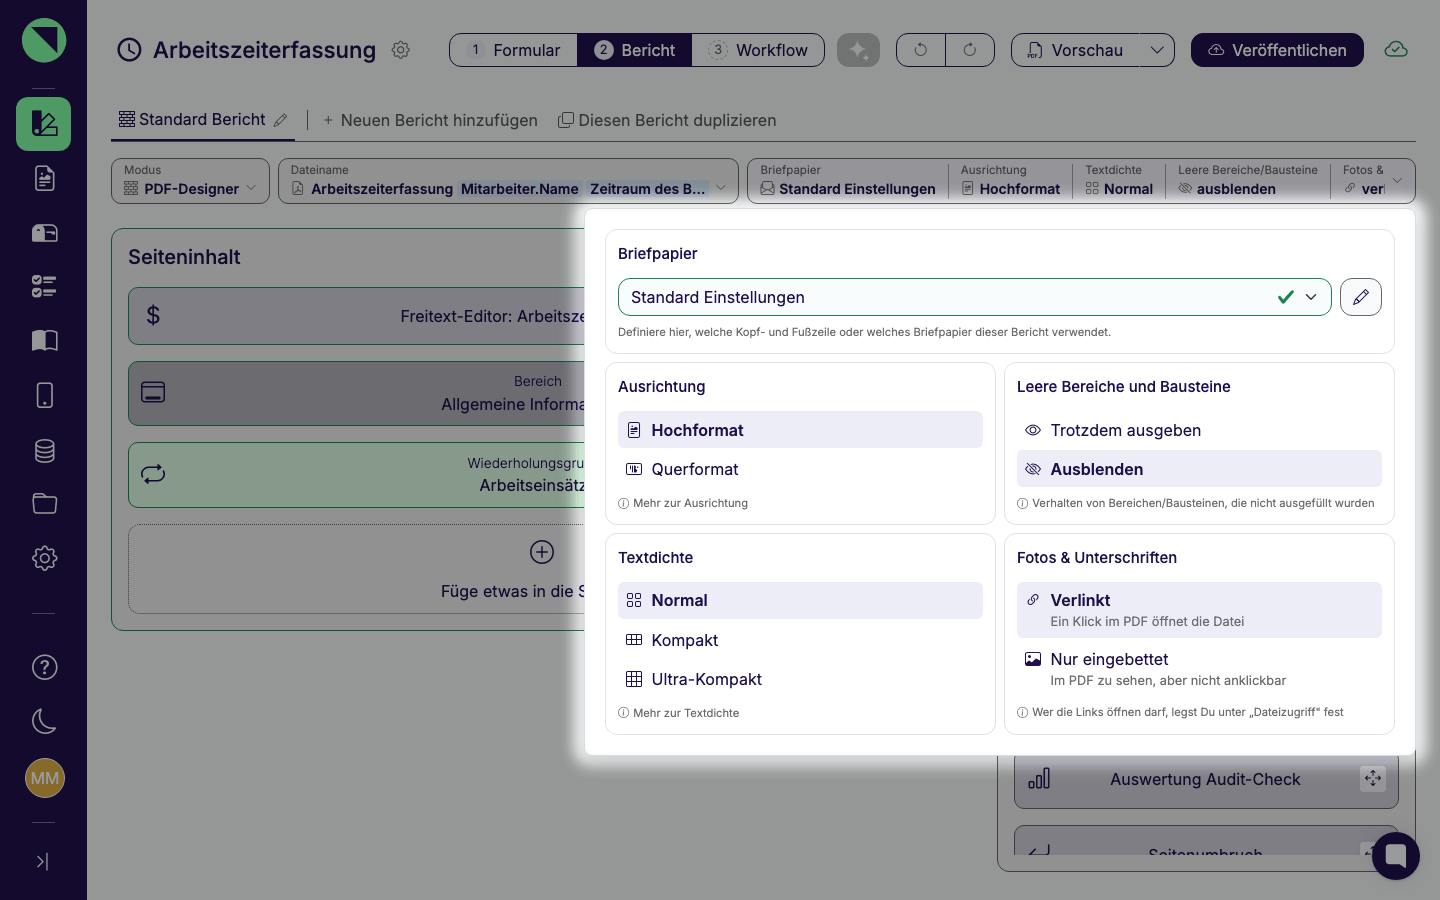Open the form editor sidebar icon
This screenshot has height=900, width=1440.
click(x=43, y=124)
